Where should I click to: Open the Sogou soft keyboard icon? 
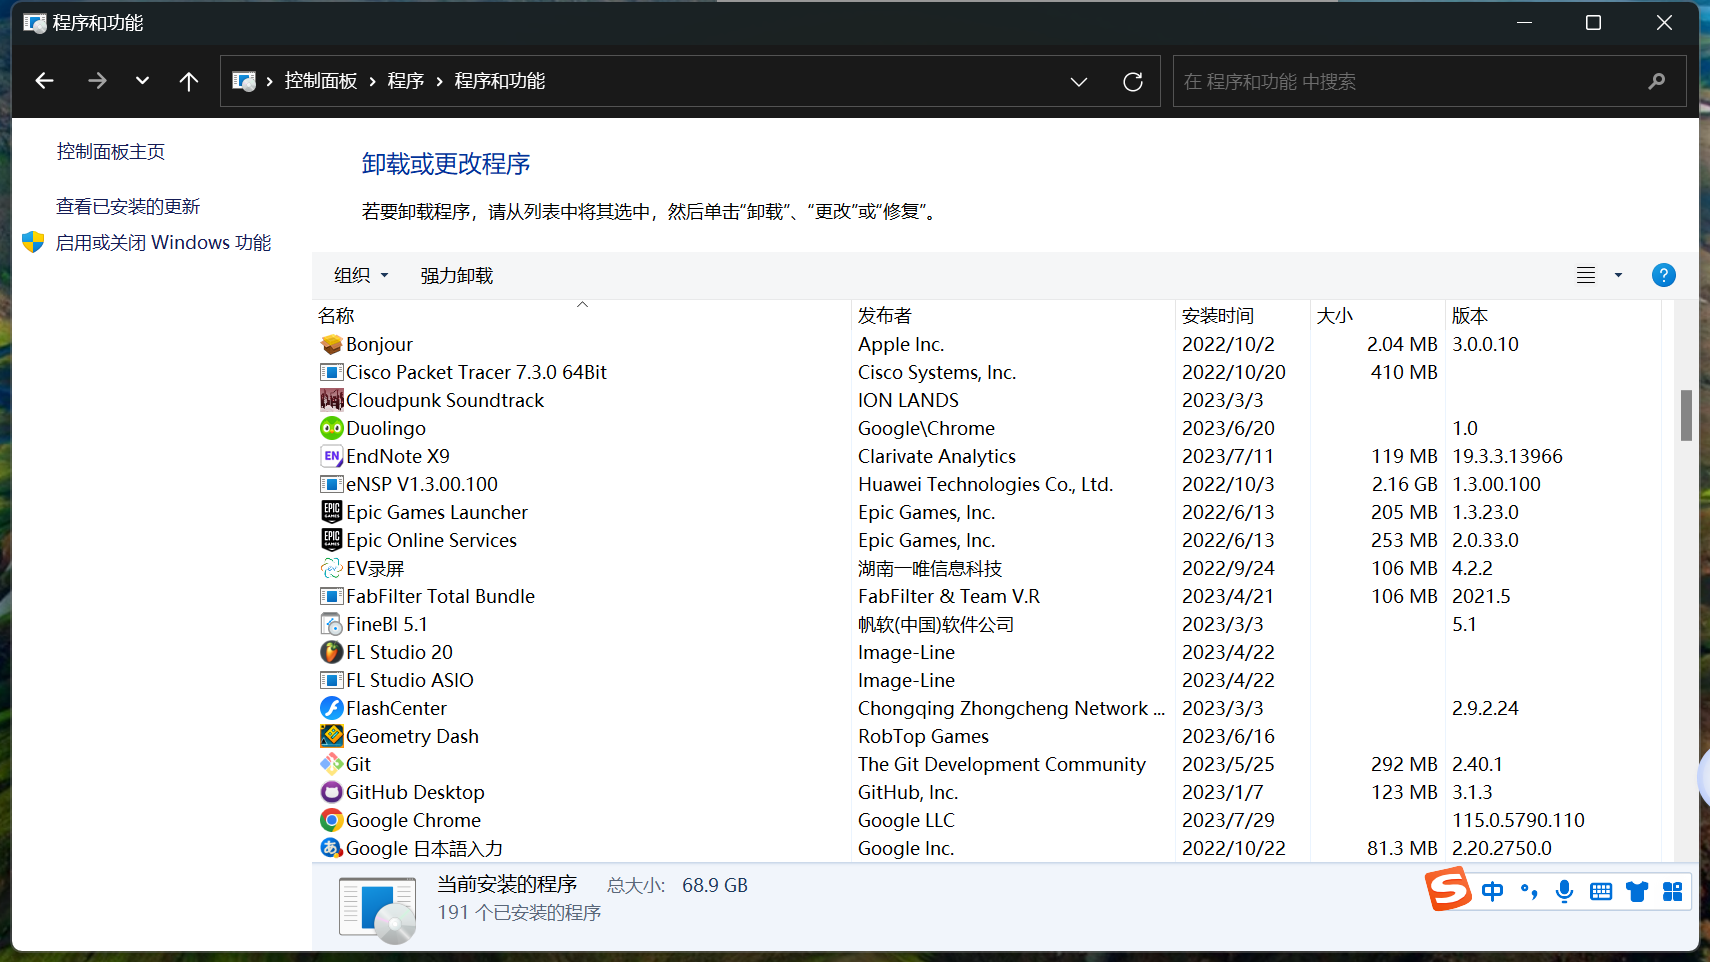(x=1601, y=891)
